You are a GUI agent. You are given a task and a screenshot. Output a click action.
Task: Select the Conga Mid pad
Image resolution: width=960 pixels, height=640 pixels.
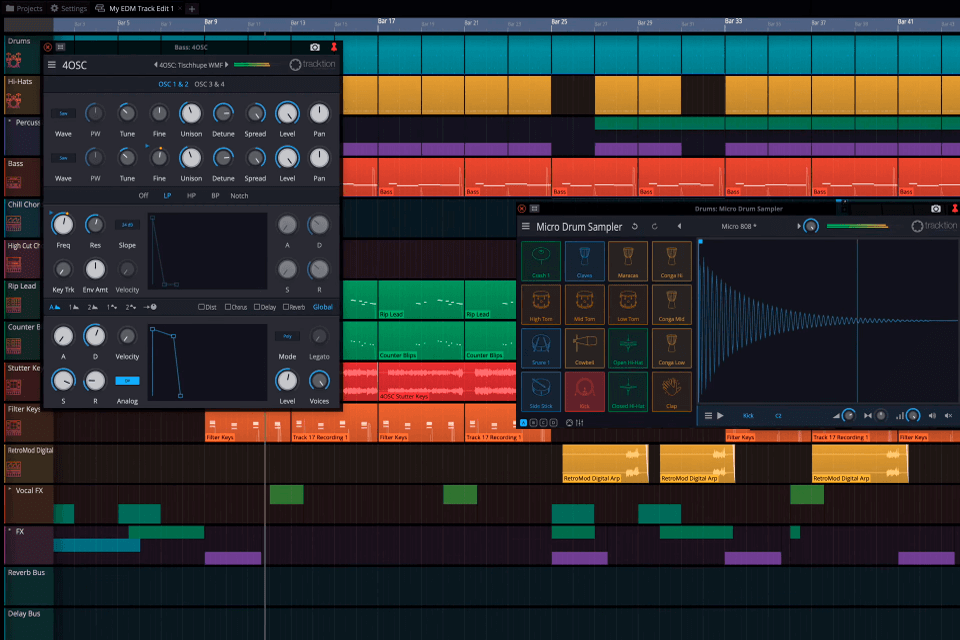(672, 304)
